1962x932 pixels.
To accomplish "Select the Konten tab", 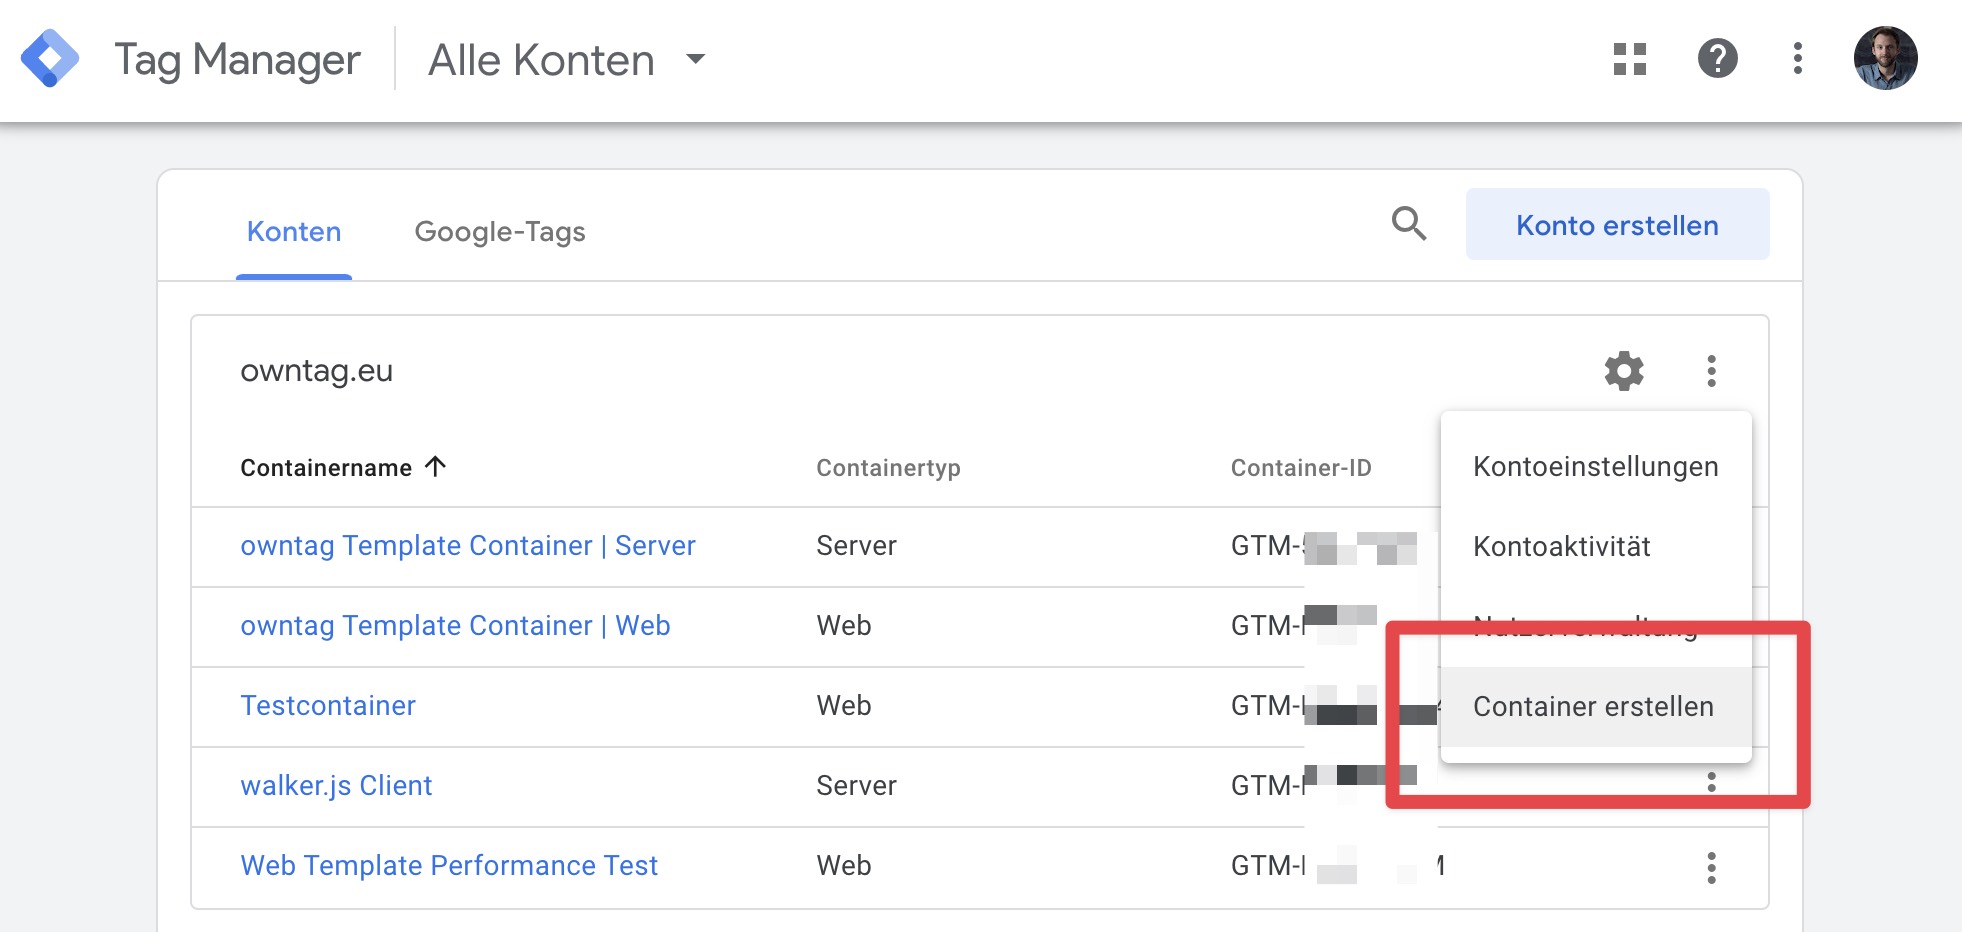I will [294, 232].
